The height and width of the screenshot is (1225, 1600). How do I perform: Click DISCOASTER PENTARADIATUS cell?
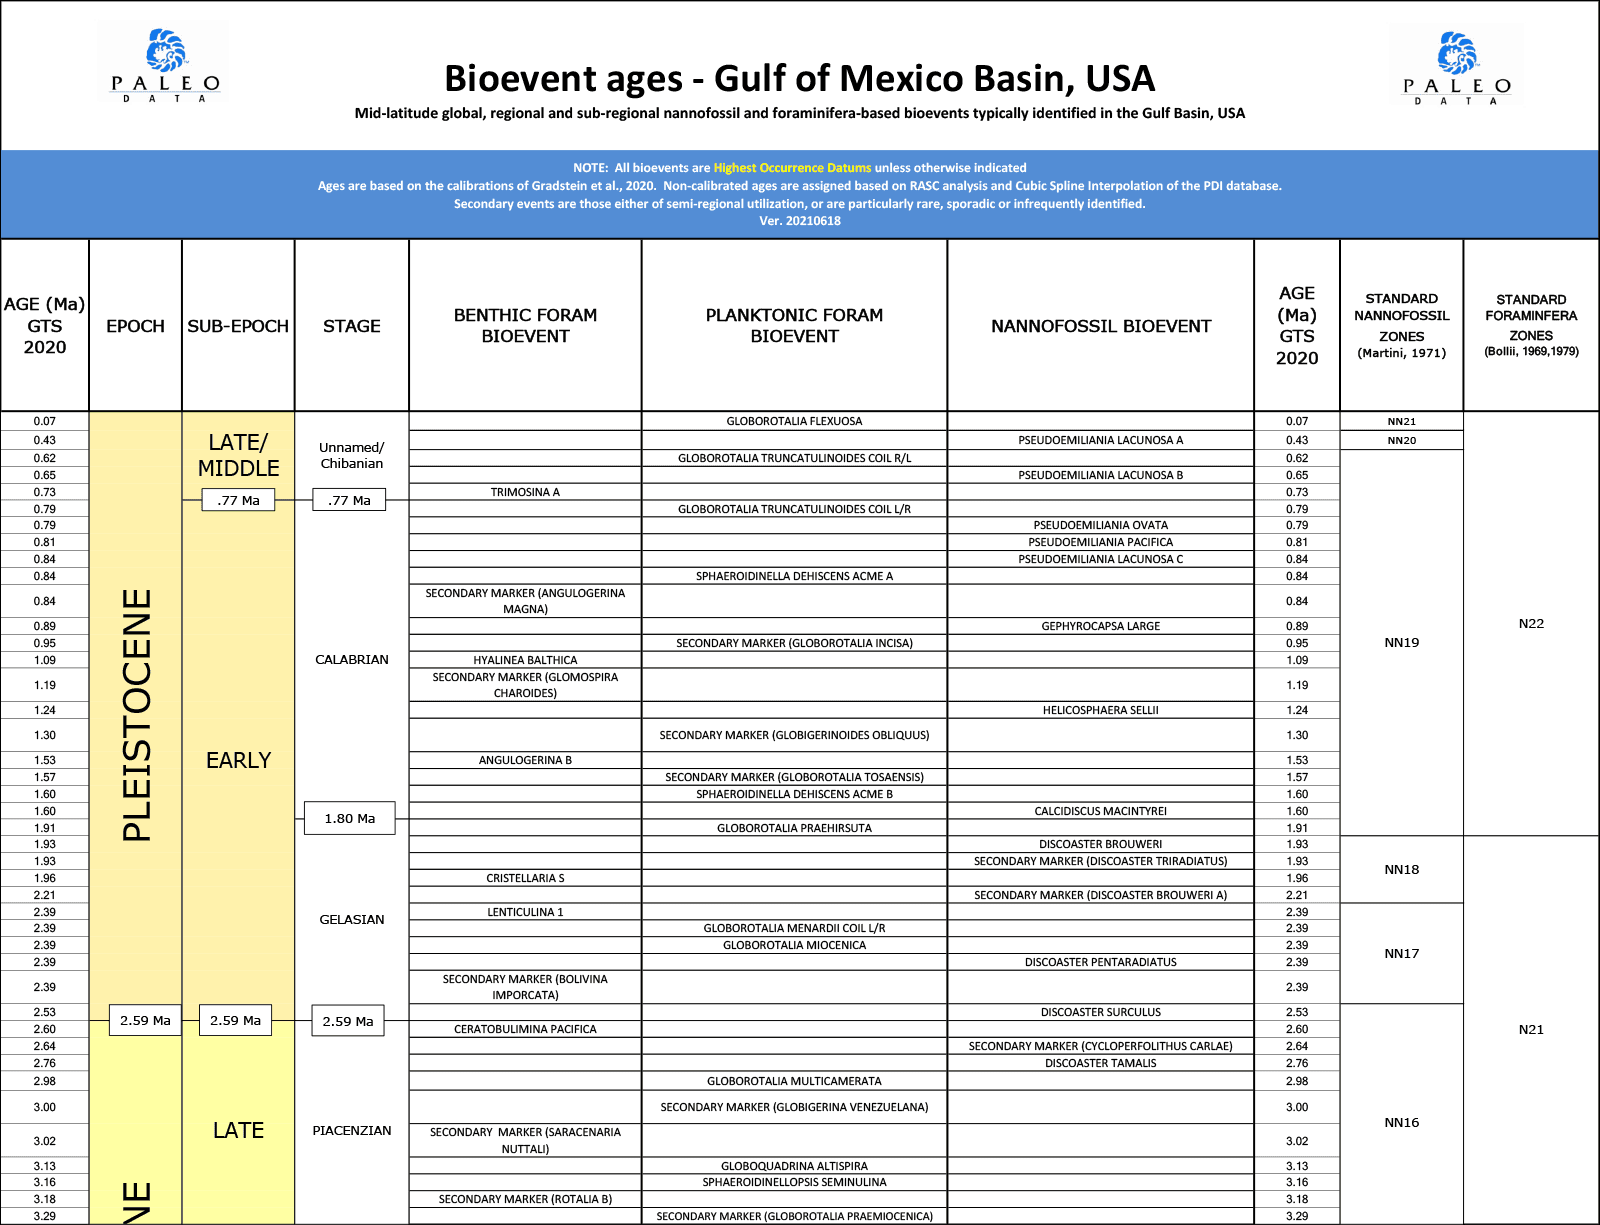point(1101,962)
